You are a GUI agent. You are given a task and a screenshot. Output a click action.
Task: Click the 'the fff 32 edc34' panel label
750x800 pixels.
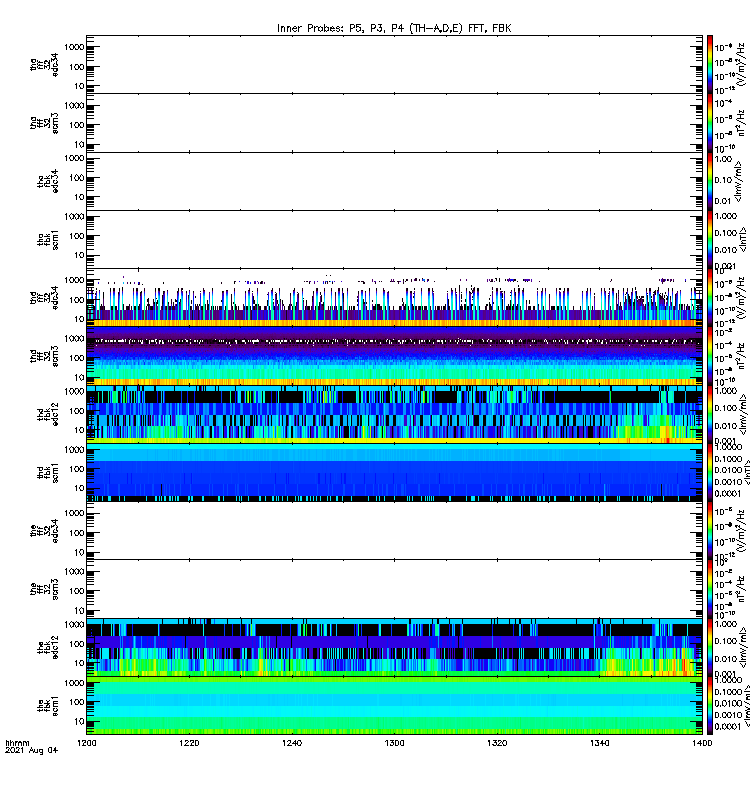tap(44, 531)
